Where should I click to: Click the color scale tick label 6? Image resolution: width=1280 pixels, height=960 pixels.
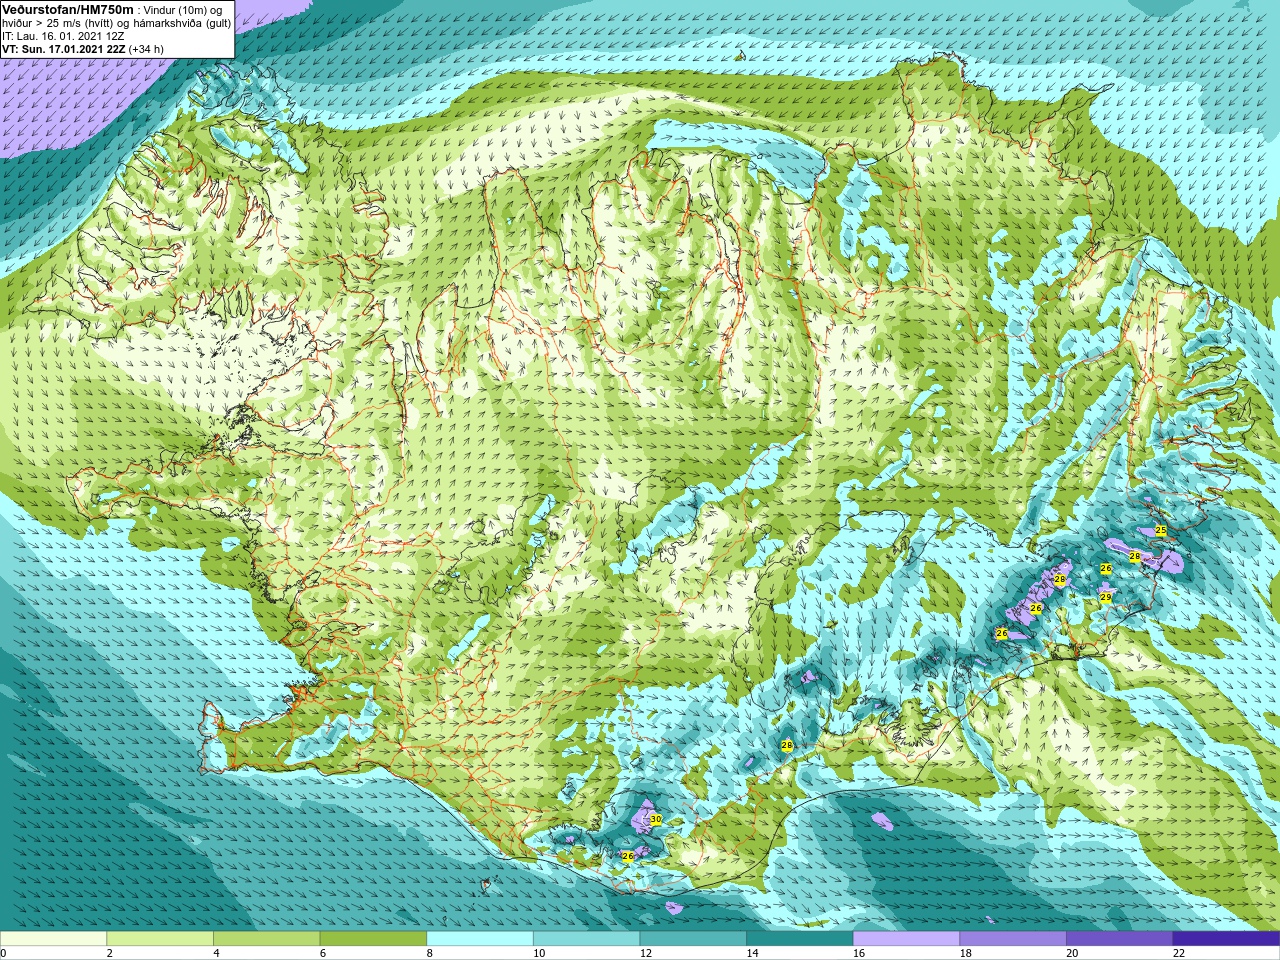coord(323,953)
